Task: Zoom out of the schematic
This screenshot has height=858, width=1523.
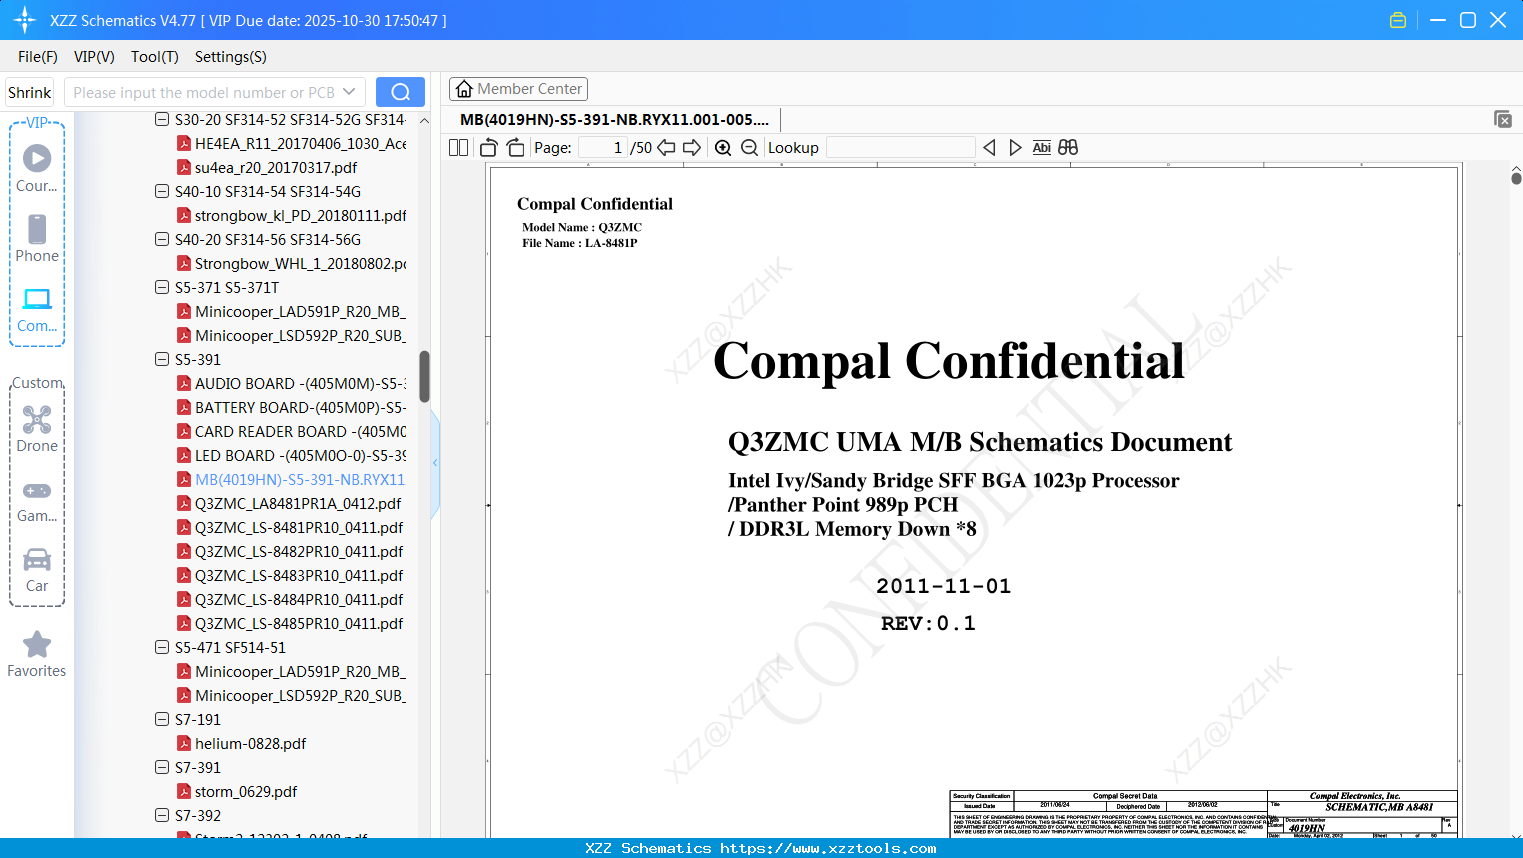Action: 750,148
